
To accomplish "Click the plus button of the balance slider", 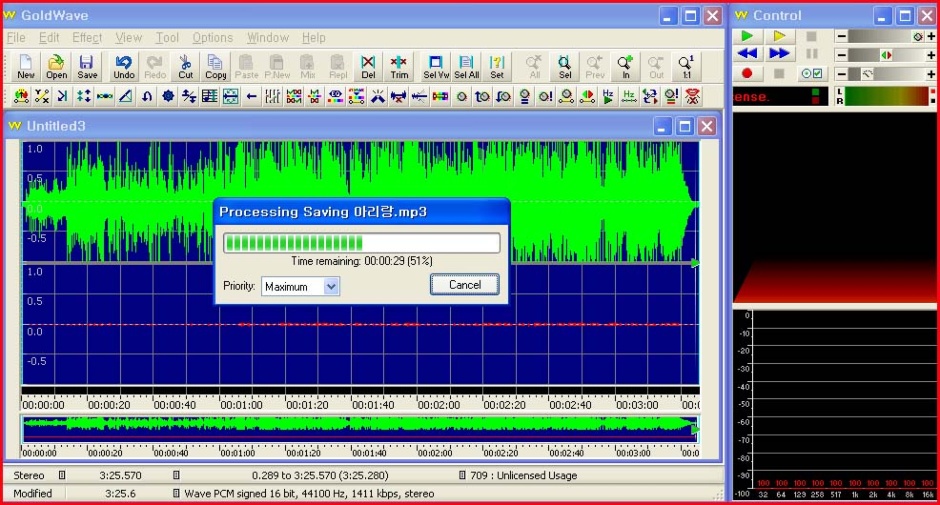I will click(x=931, y=55).
